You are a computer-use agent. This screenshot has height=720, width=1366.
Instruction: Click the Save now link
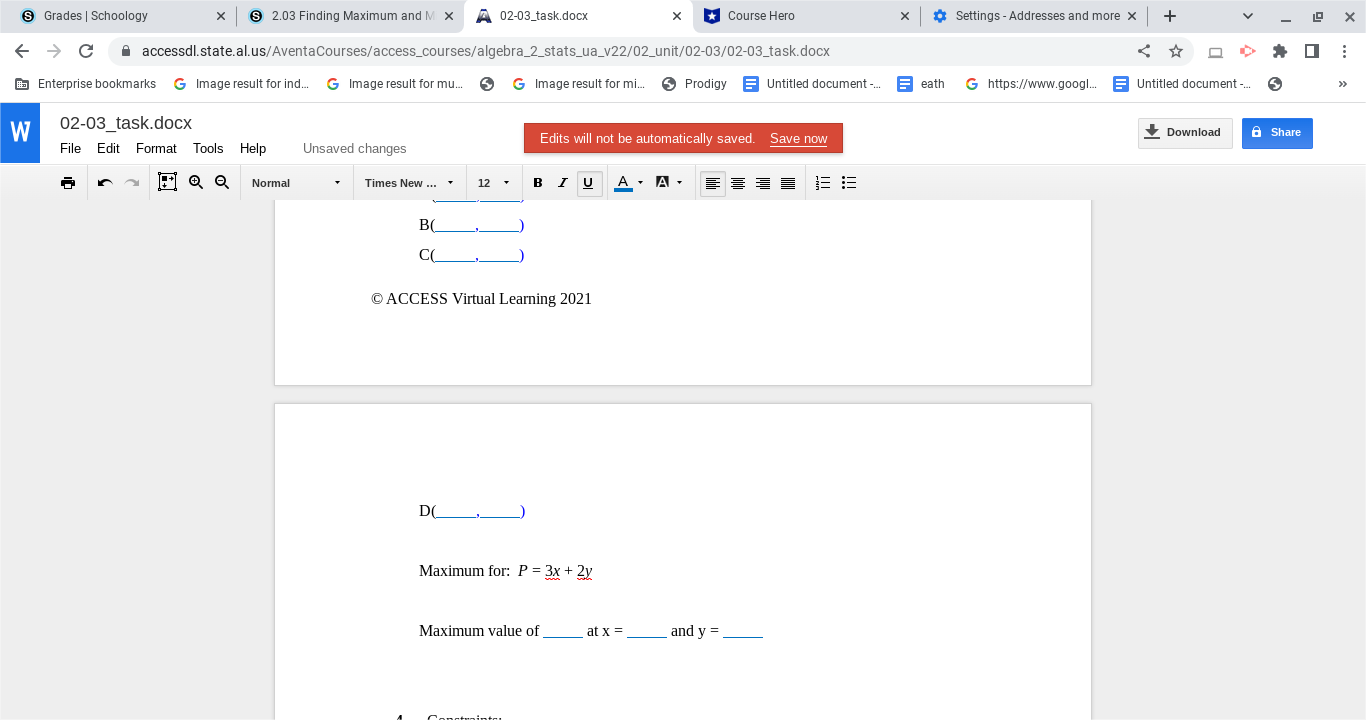[x=797, y=139]
